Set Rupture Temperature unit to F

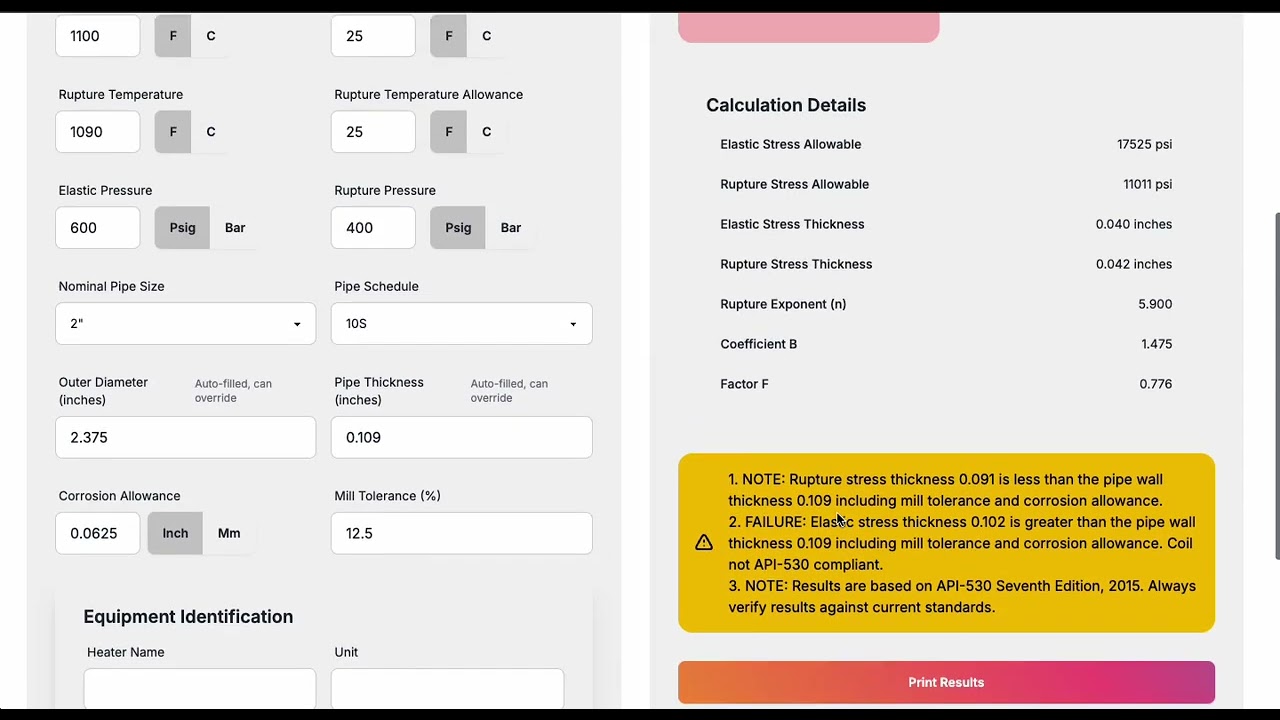click(173, 132)
